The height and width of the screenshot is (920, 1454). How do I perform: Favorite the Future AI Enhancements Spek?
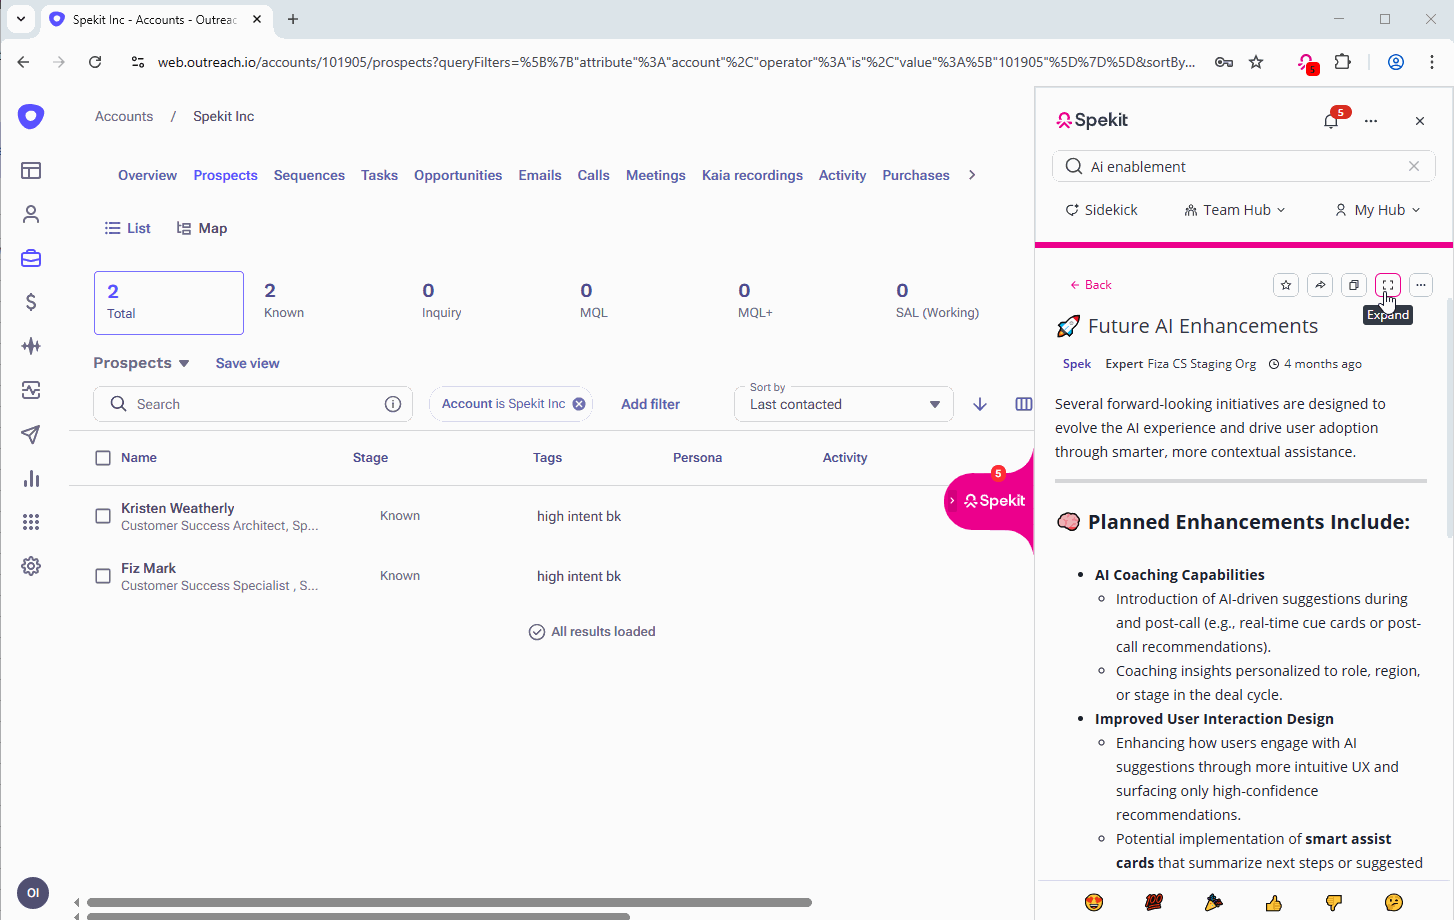point(1286,285)
